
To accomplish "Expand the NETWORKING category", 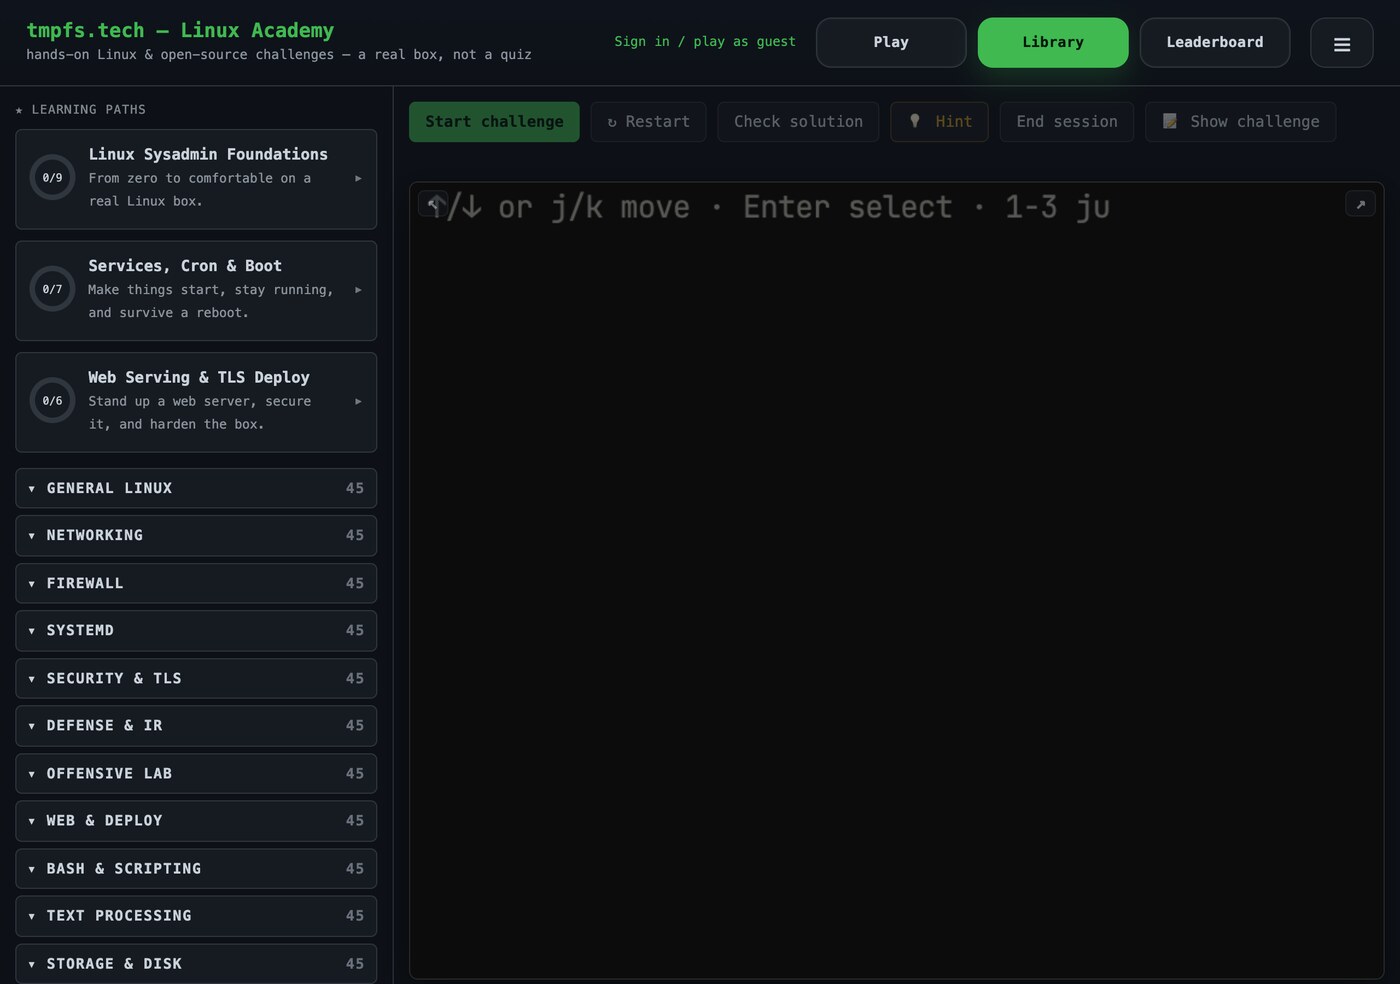I will (x=196, y=536).
